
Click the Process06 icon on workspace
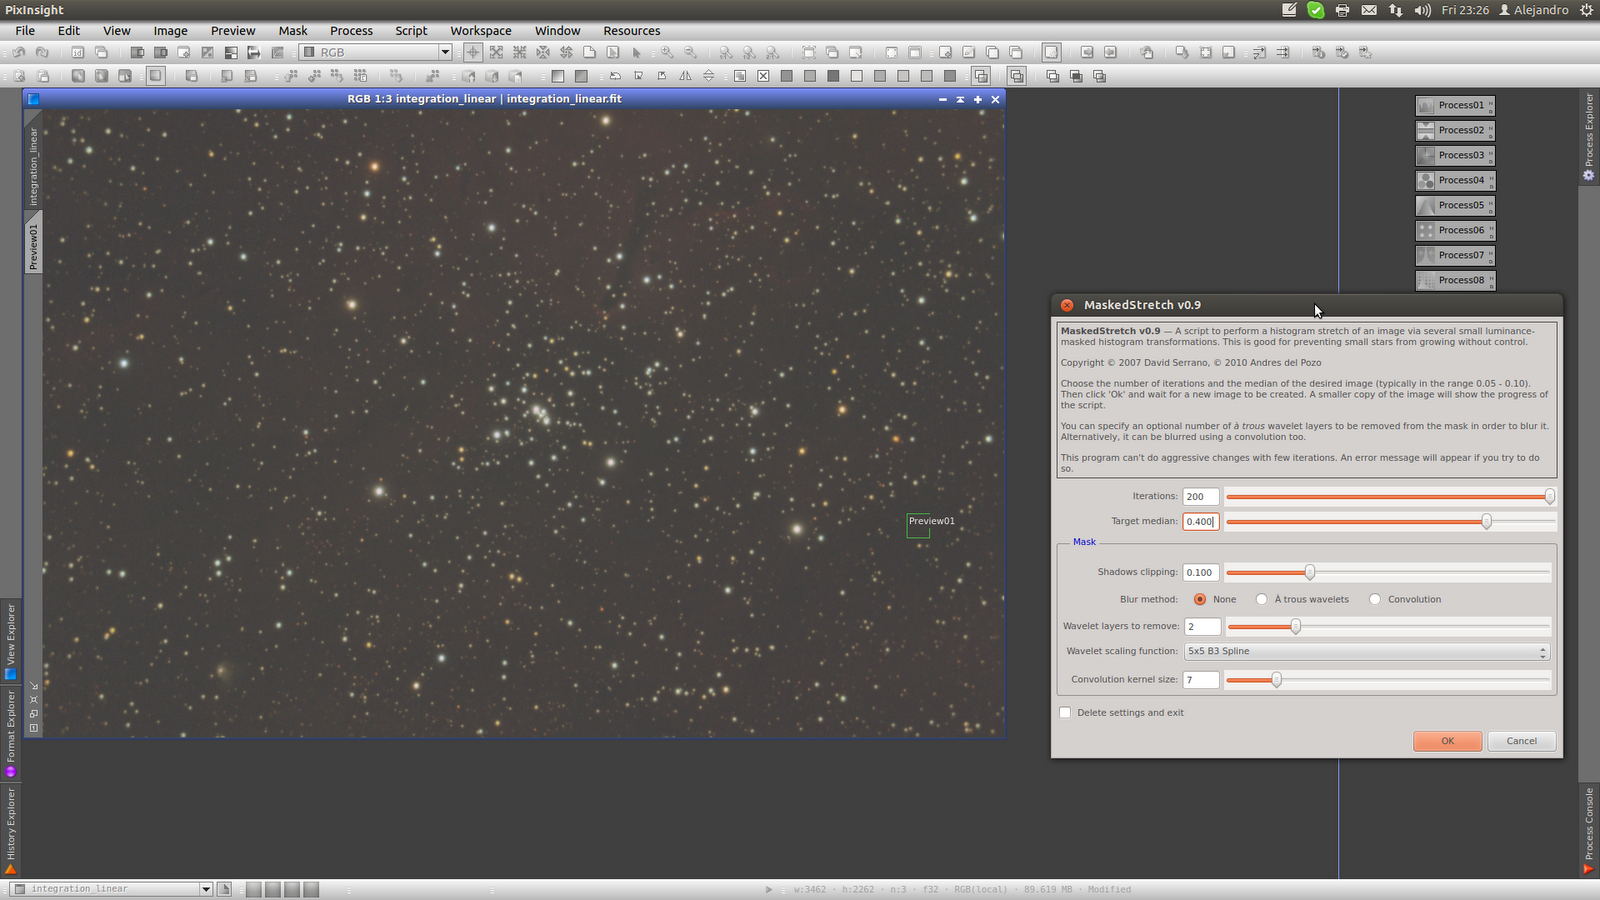(1455, 230)
